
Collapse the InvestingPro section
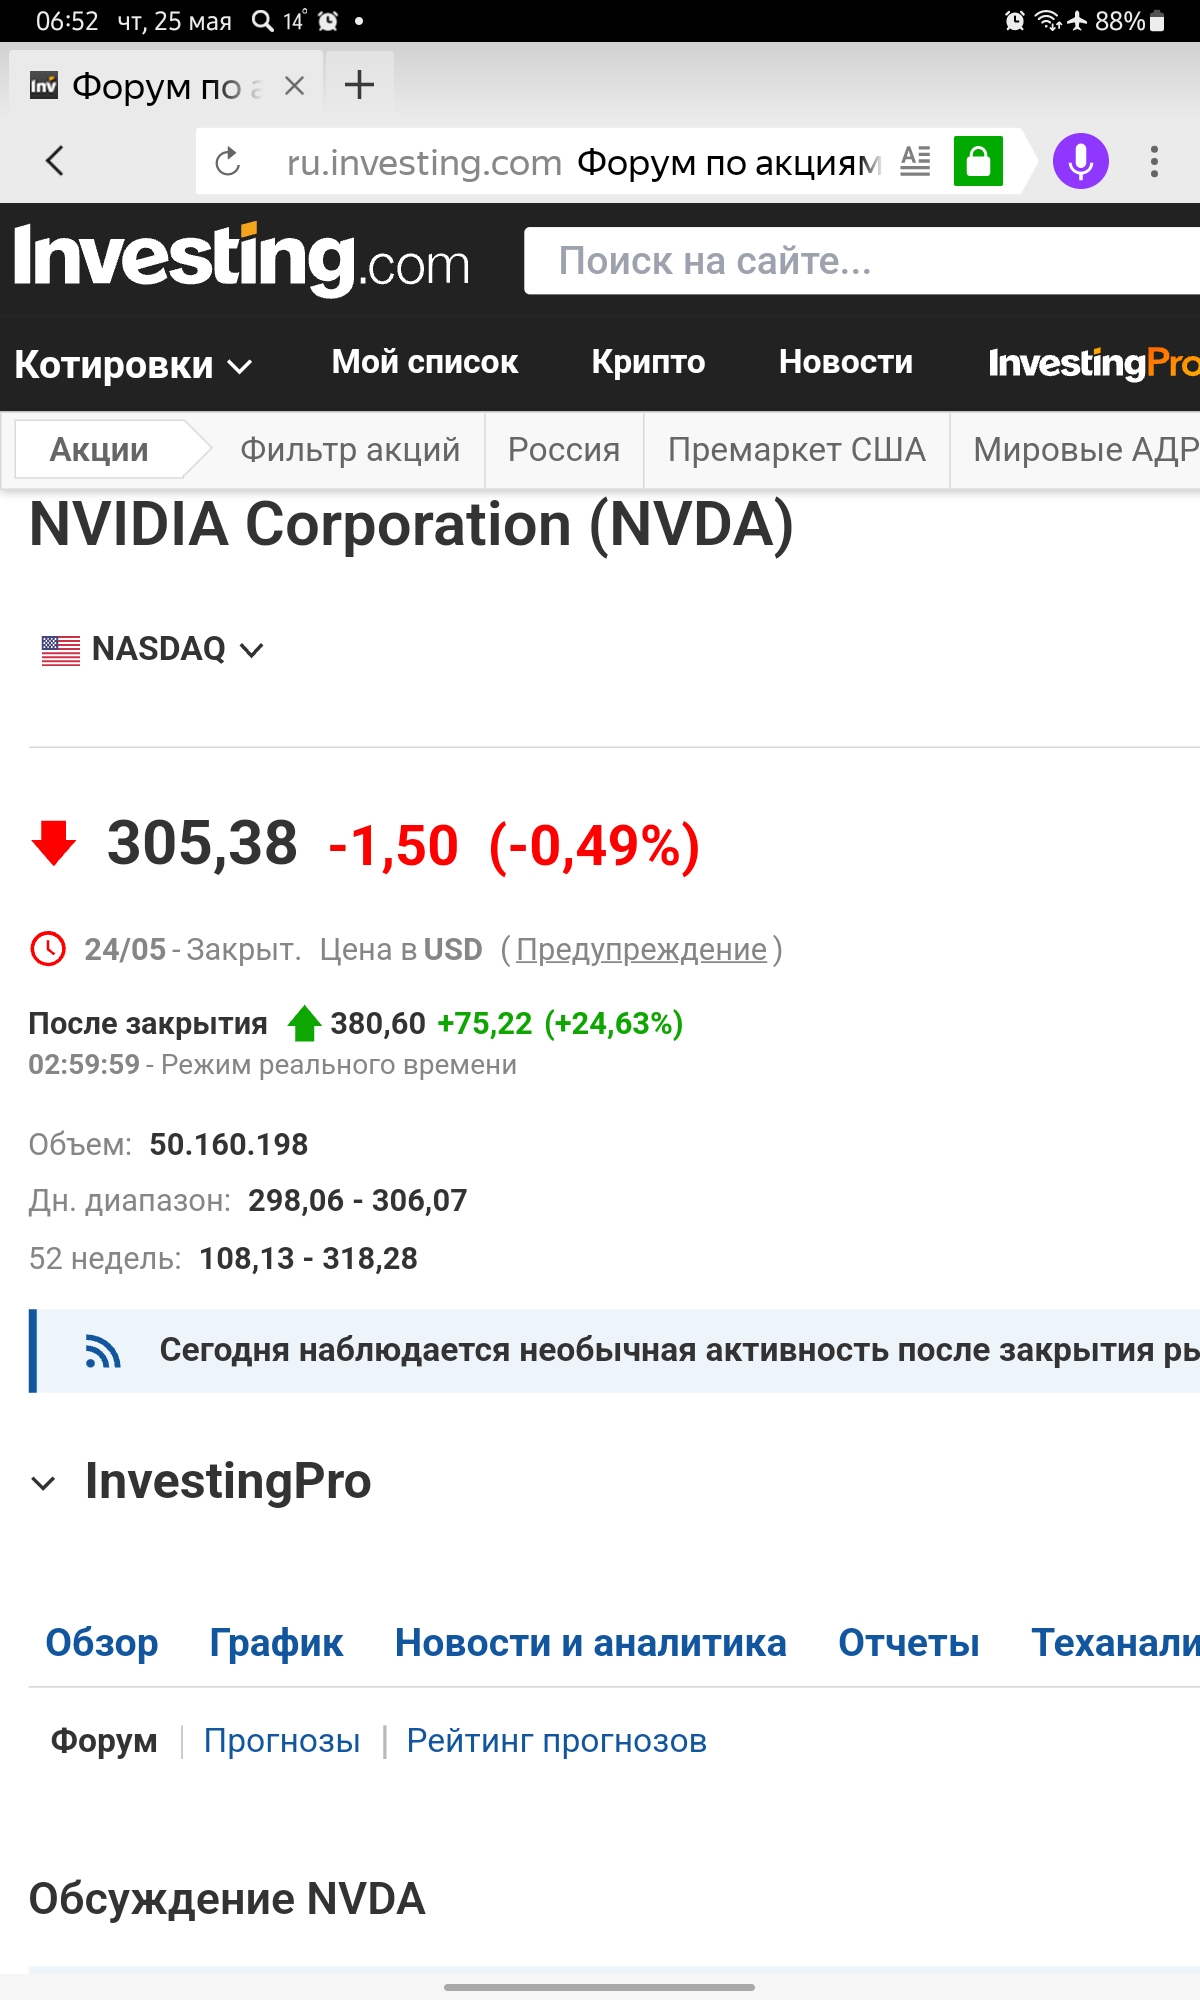pyautogui.click(x=43, y=1483)
